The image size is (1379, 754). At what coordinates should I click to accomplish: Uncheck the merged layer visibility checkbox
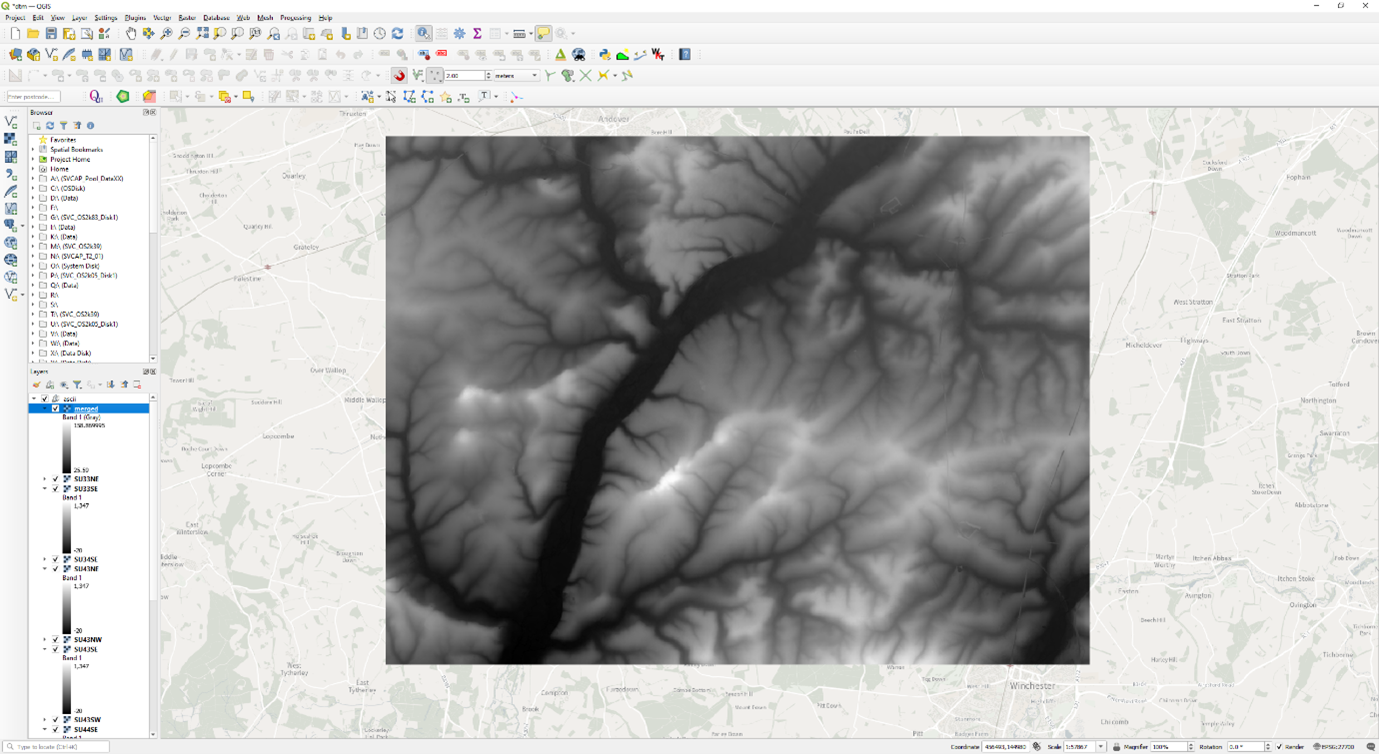coord(56,409)
